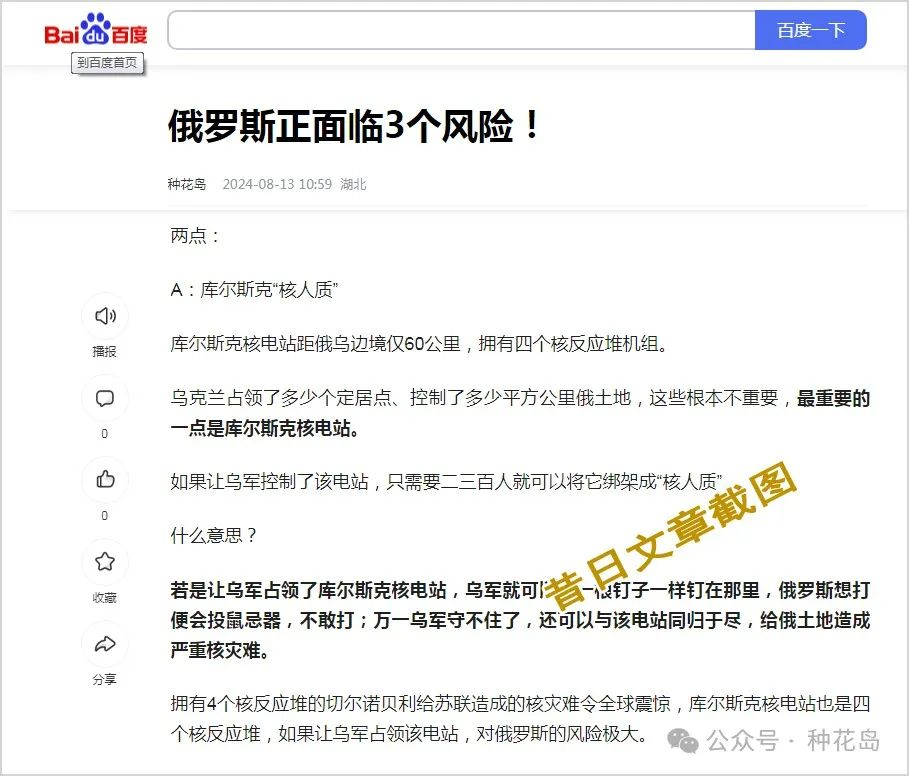Go to 到百度首页 homepage link
The height and width of the screenshot is (776, 909).
point(107,63)
